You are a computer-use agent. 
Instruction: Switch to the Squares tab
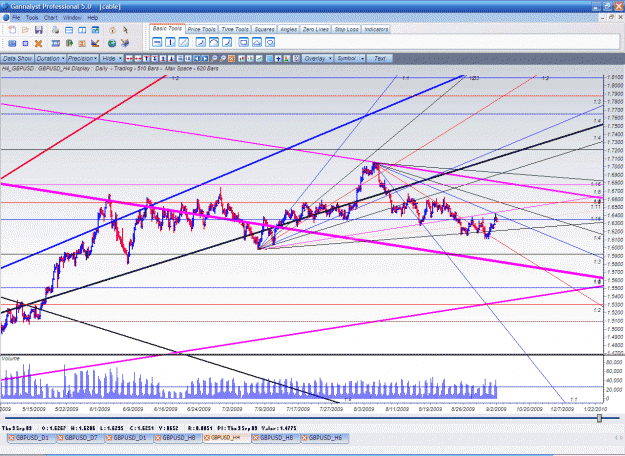coord(264,29)
